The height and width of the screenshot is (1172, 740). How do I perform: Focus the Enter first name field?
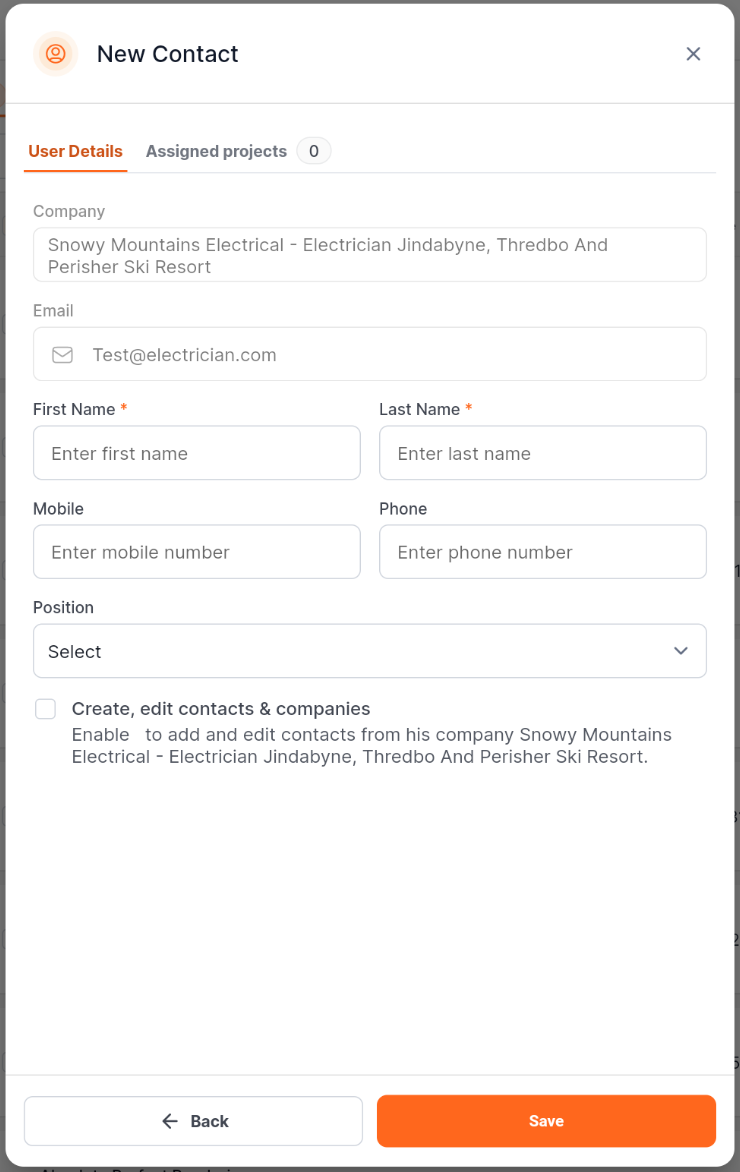click(x=197, y=453)
